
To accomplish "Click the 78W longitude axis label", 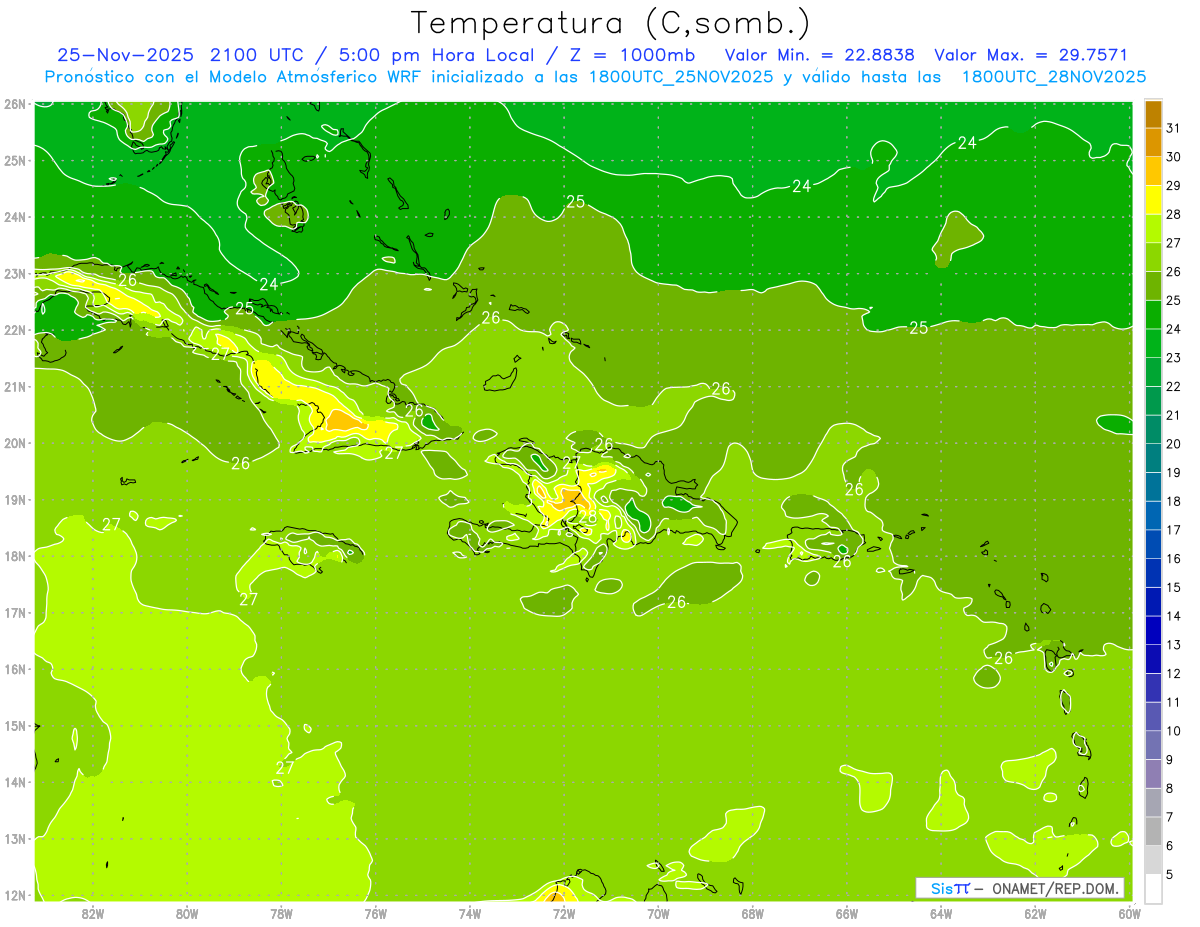I will [281, 912].
